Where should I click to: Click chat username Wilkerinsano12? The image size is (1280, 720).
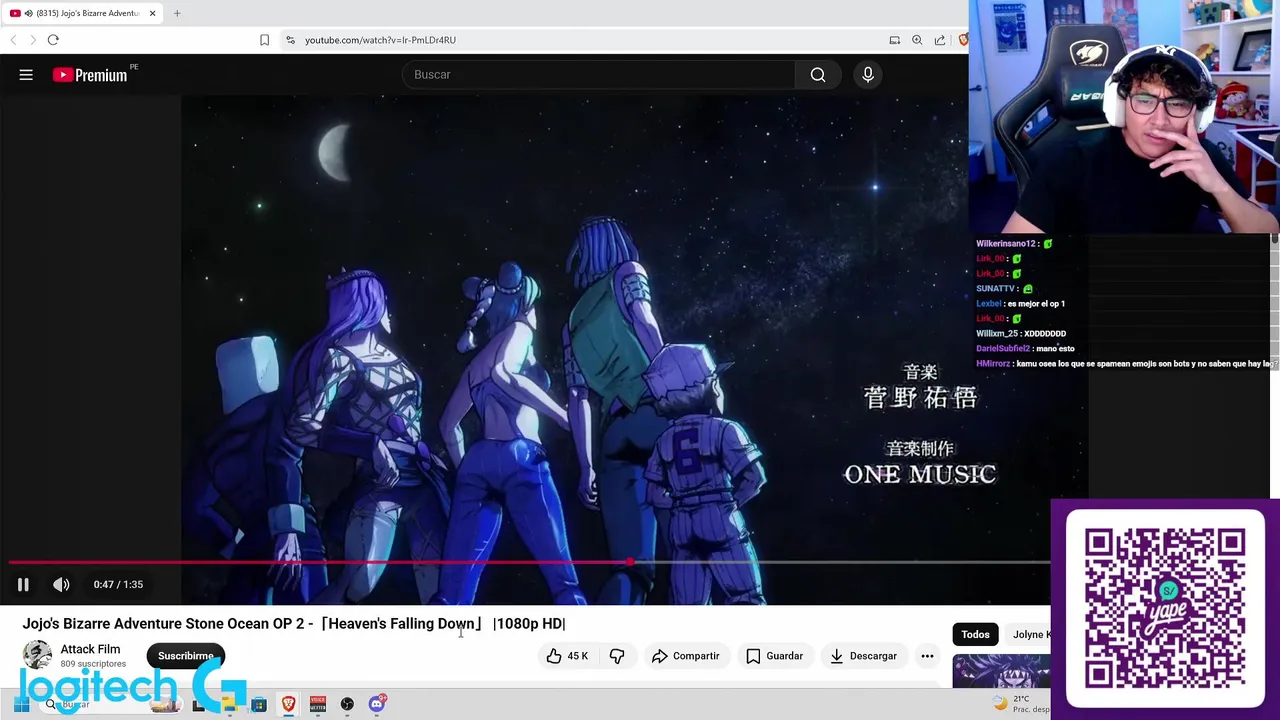[1006, 244]
